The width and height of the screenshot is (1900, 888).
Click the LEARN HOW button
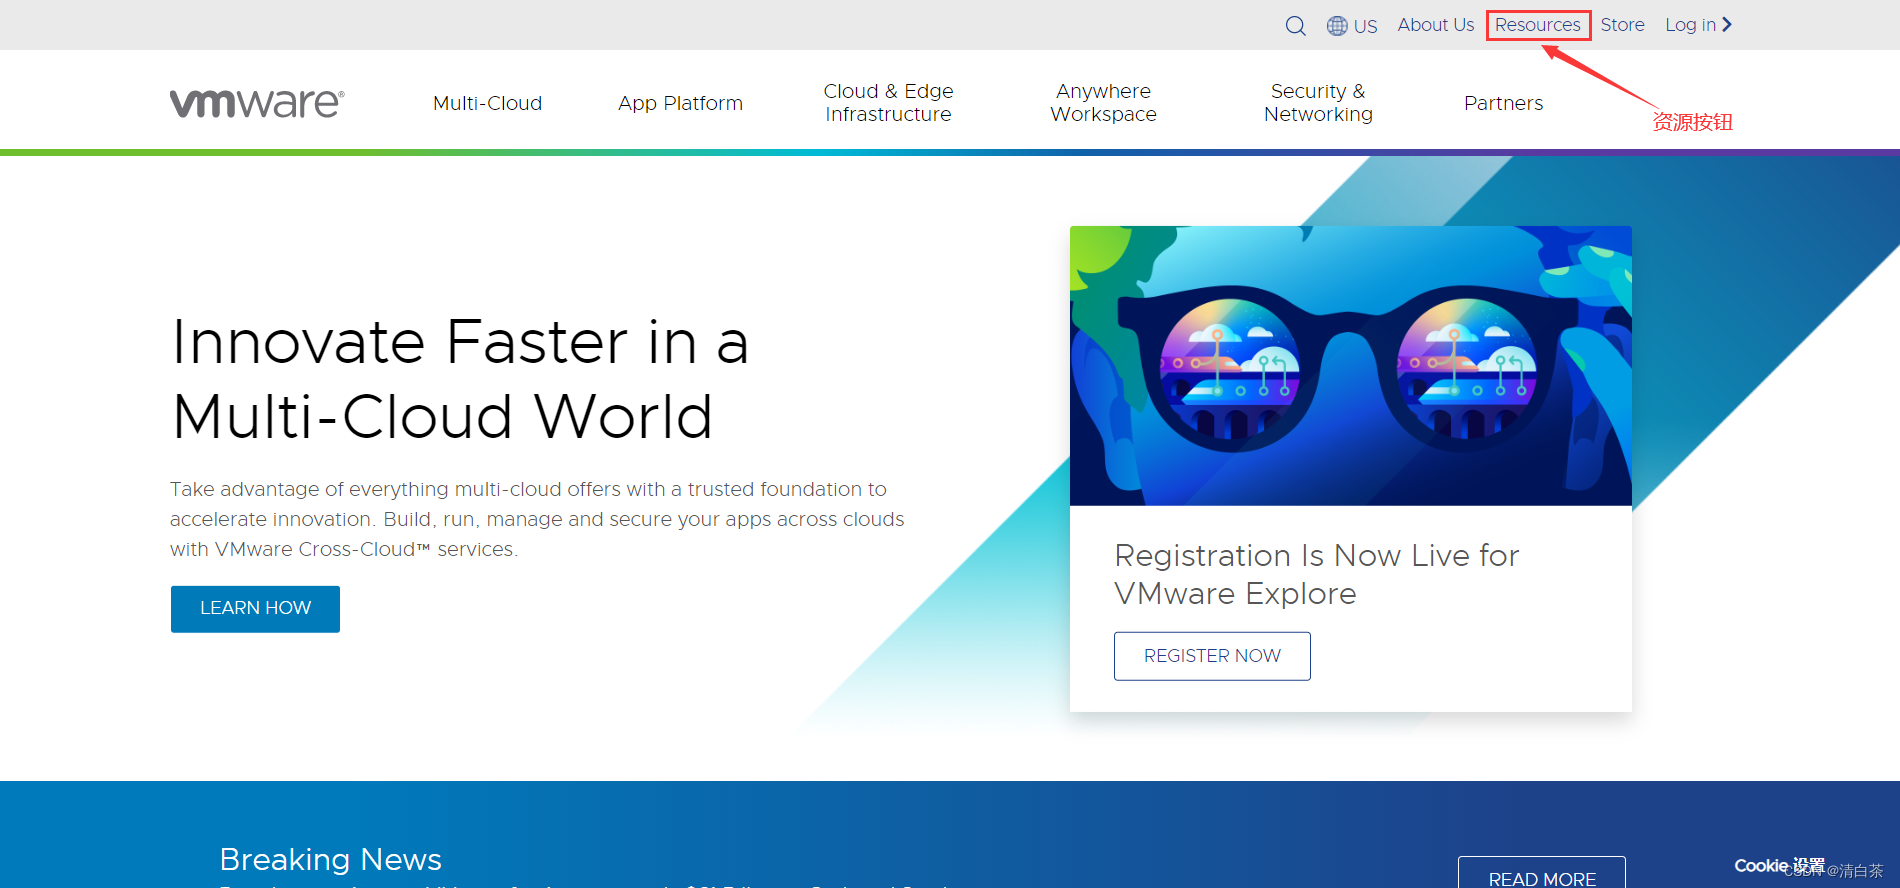[255, 609]
